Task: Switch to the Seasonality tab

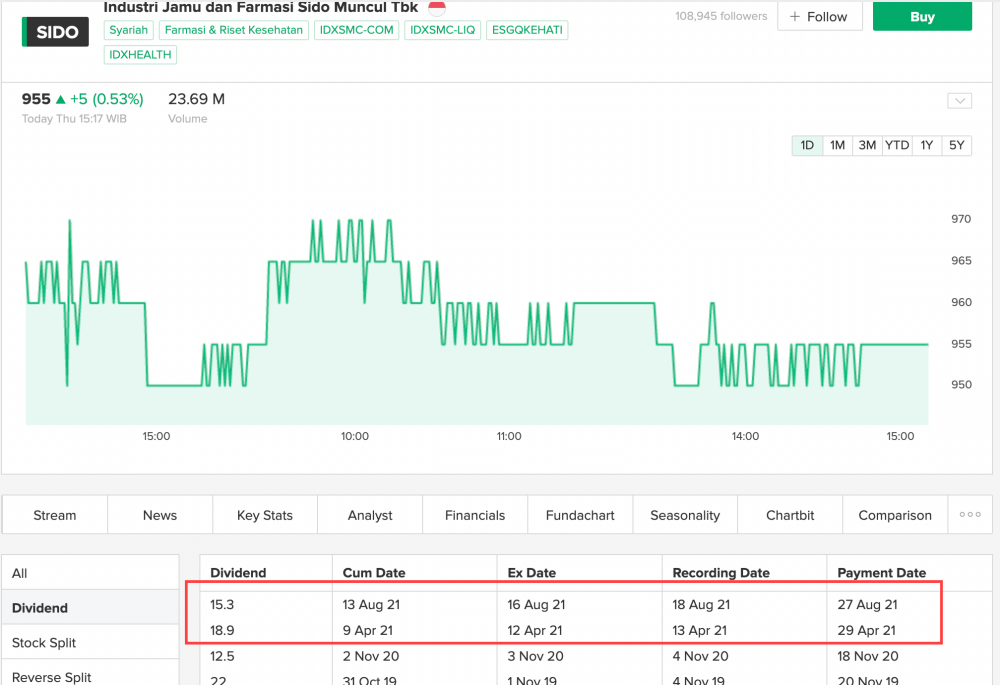Action: [x=685, y=515]
